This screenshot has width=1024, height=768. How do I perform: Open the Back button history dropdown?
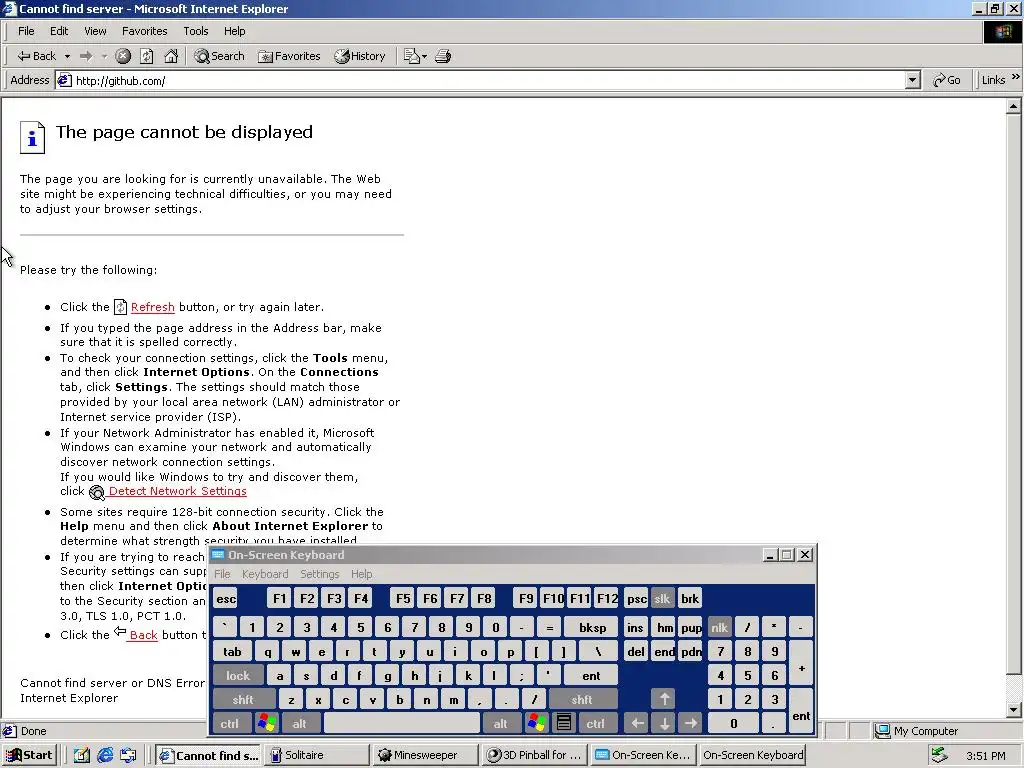[67, 56]
